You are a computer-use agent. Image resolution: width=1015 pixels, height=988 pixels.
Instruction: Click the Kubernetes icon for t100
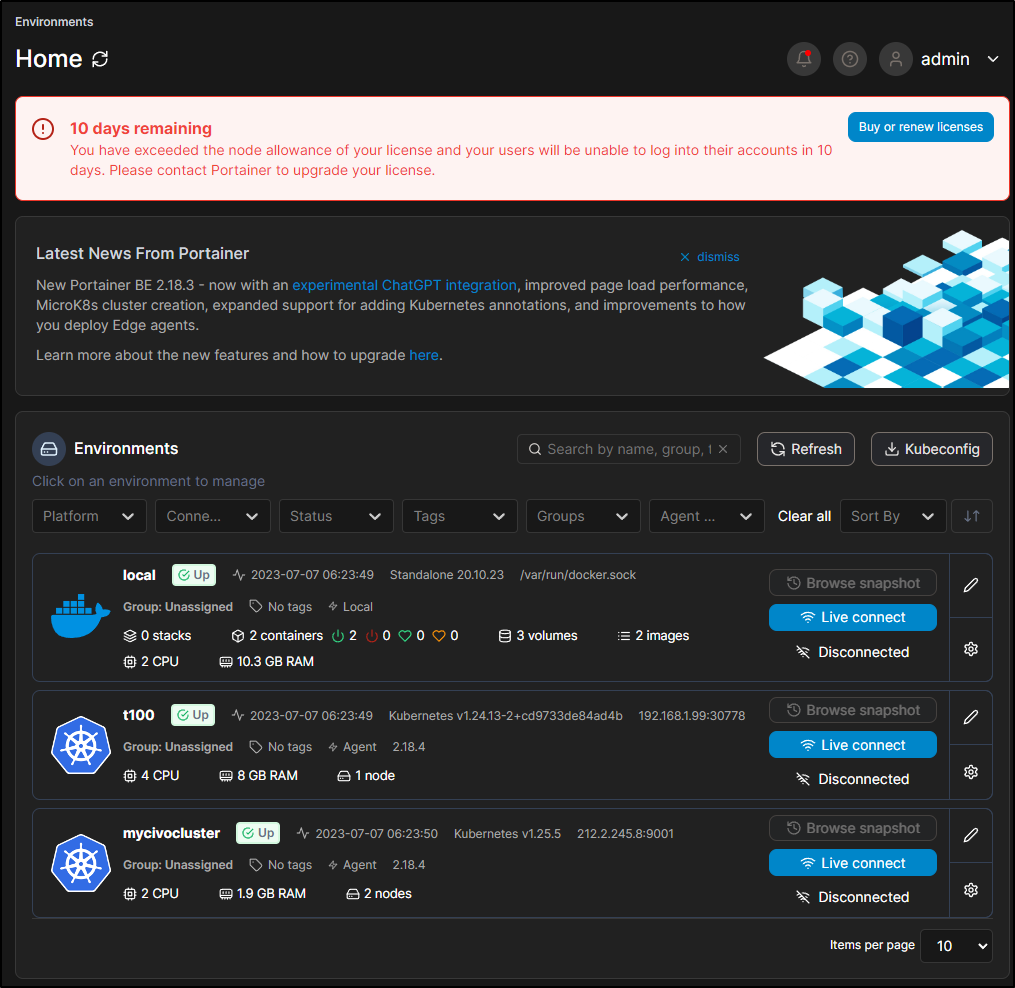(x=81, y=745)
